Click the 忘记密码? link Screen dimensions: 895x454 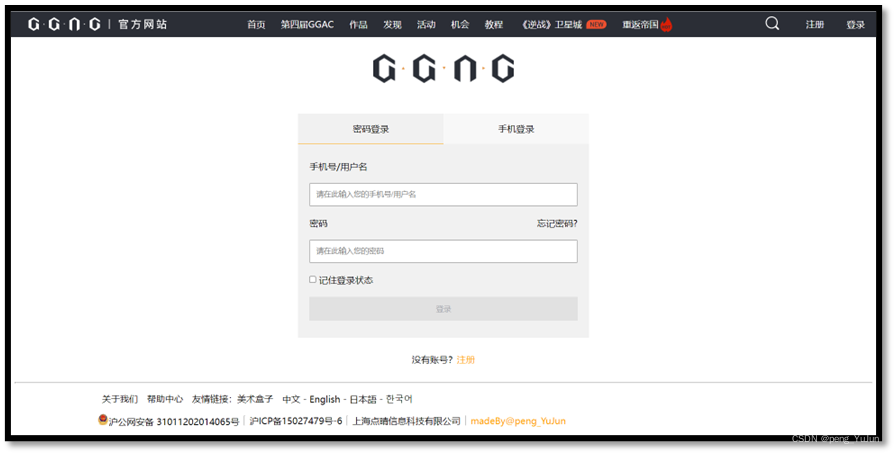coord(557,223)
